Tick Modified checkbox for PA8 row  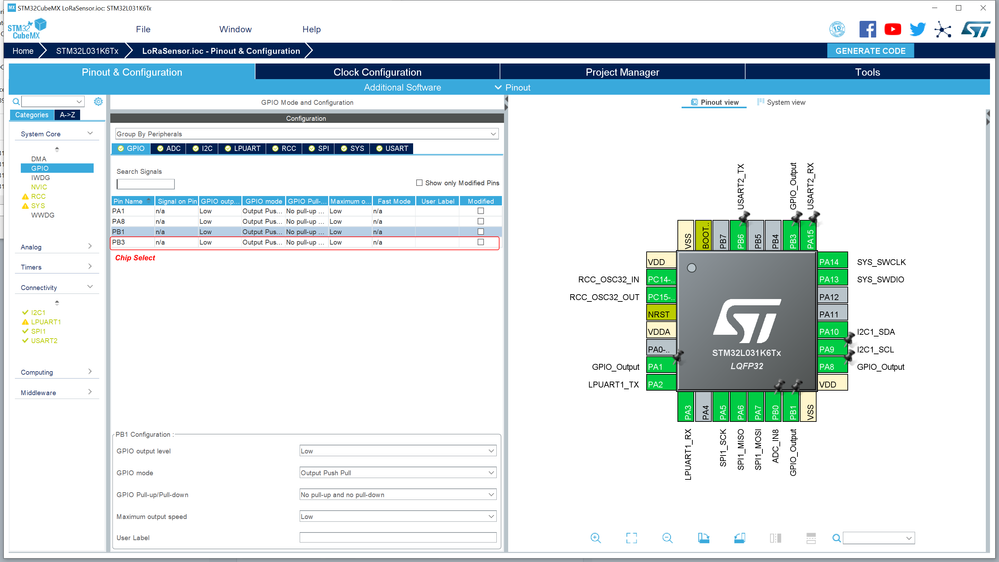tap(480, 221)
